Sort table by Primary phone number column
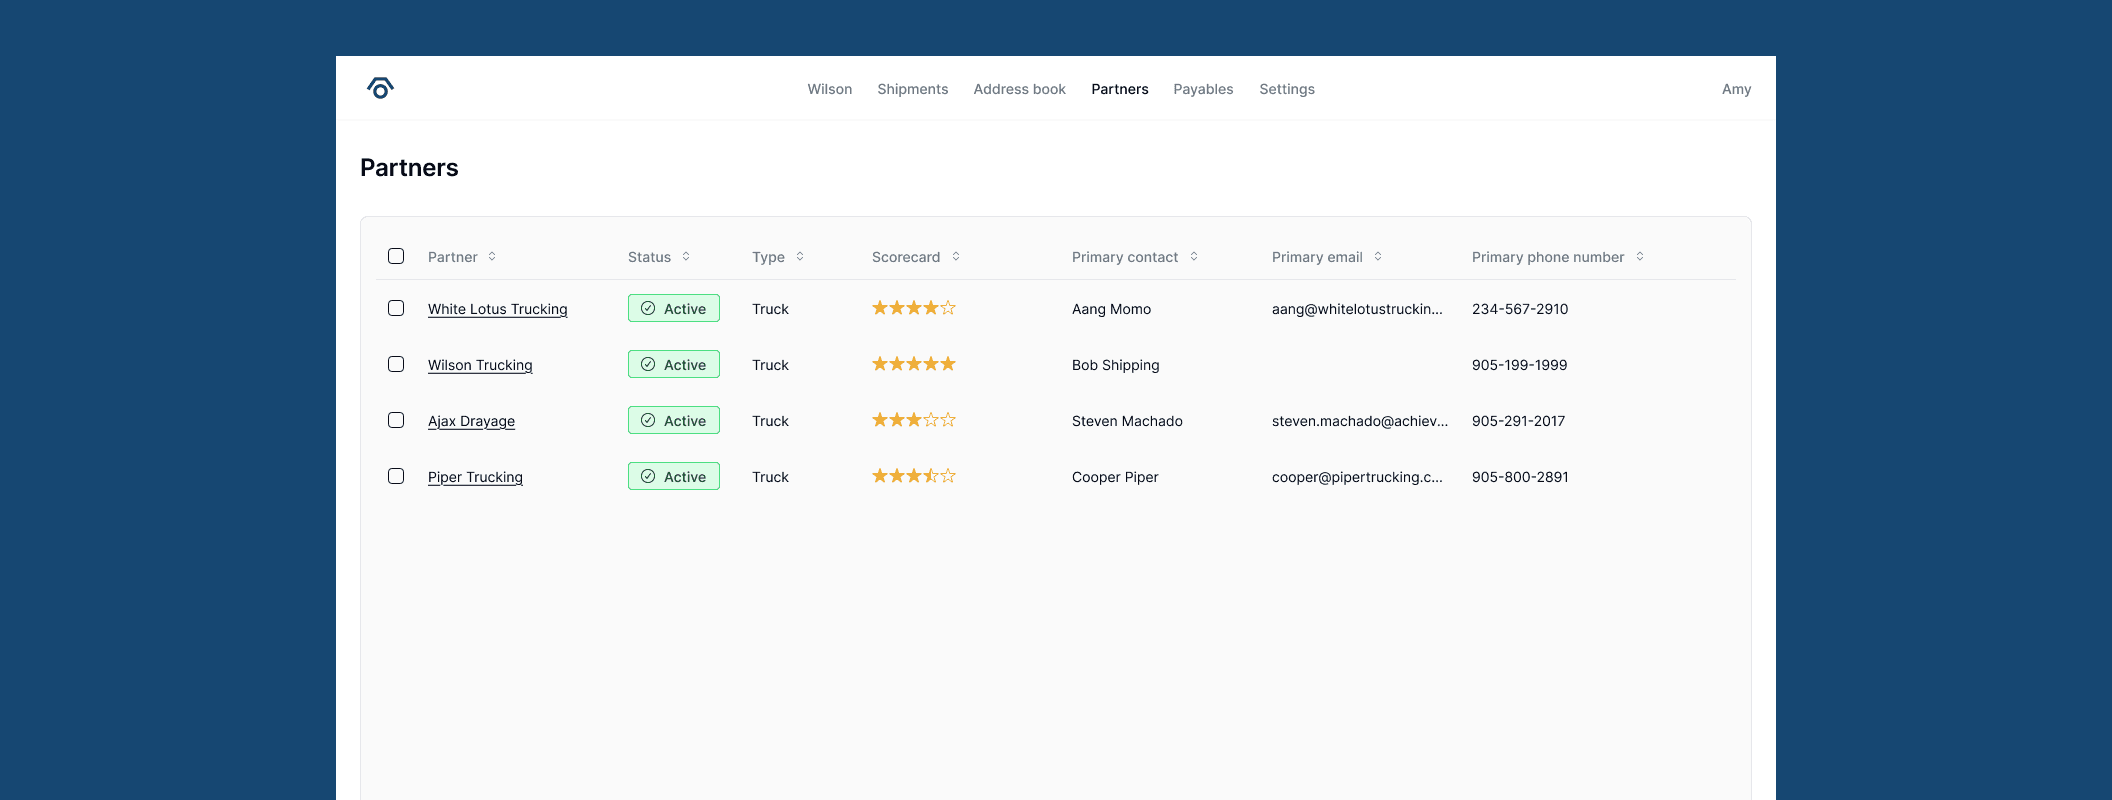Screen dimensions: 2112x800 tap(1640, 257)
